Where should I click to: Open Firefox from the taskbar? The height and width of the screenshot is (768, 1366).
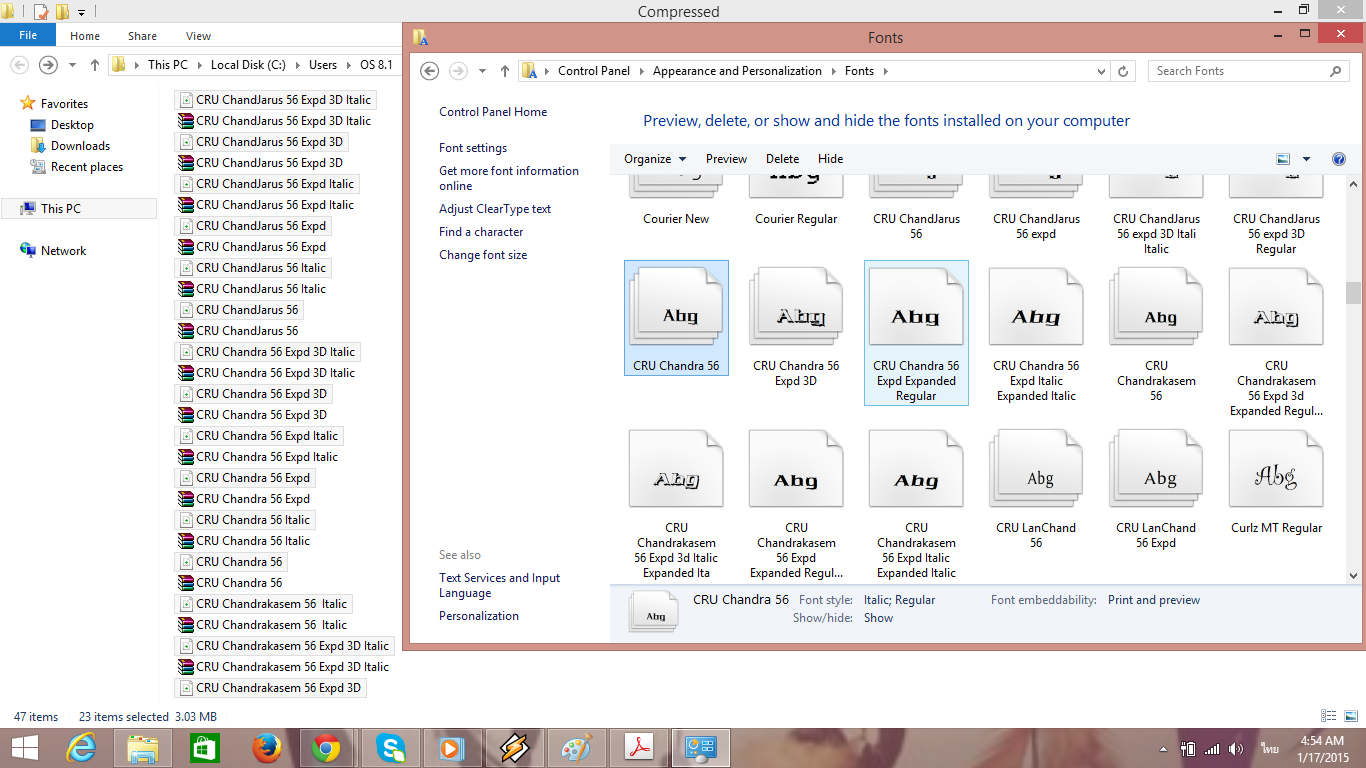pos(265,747)
